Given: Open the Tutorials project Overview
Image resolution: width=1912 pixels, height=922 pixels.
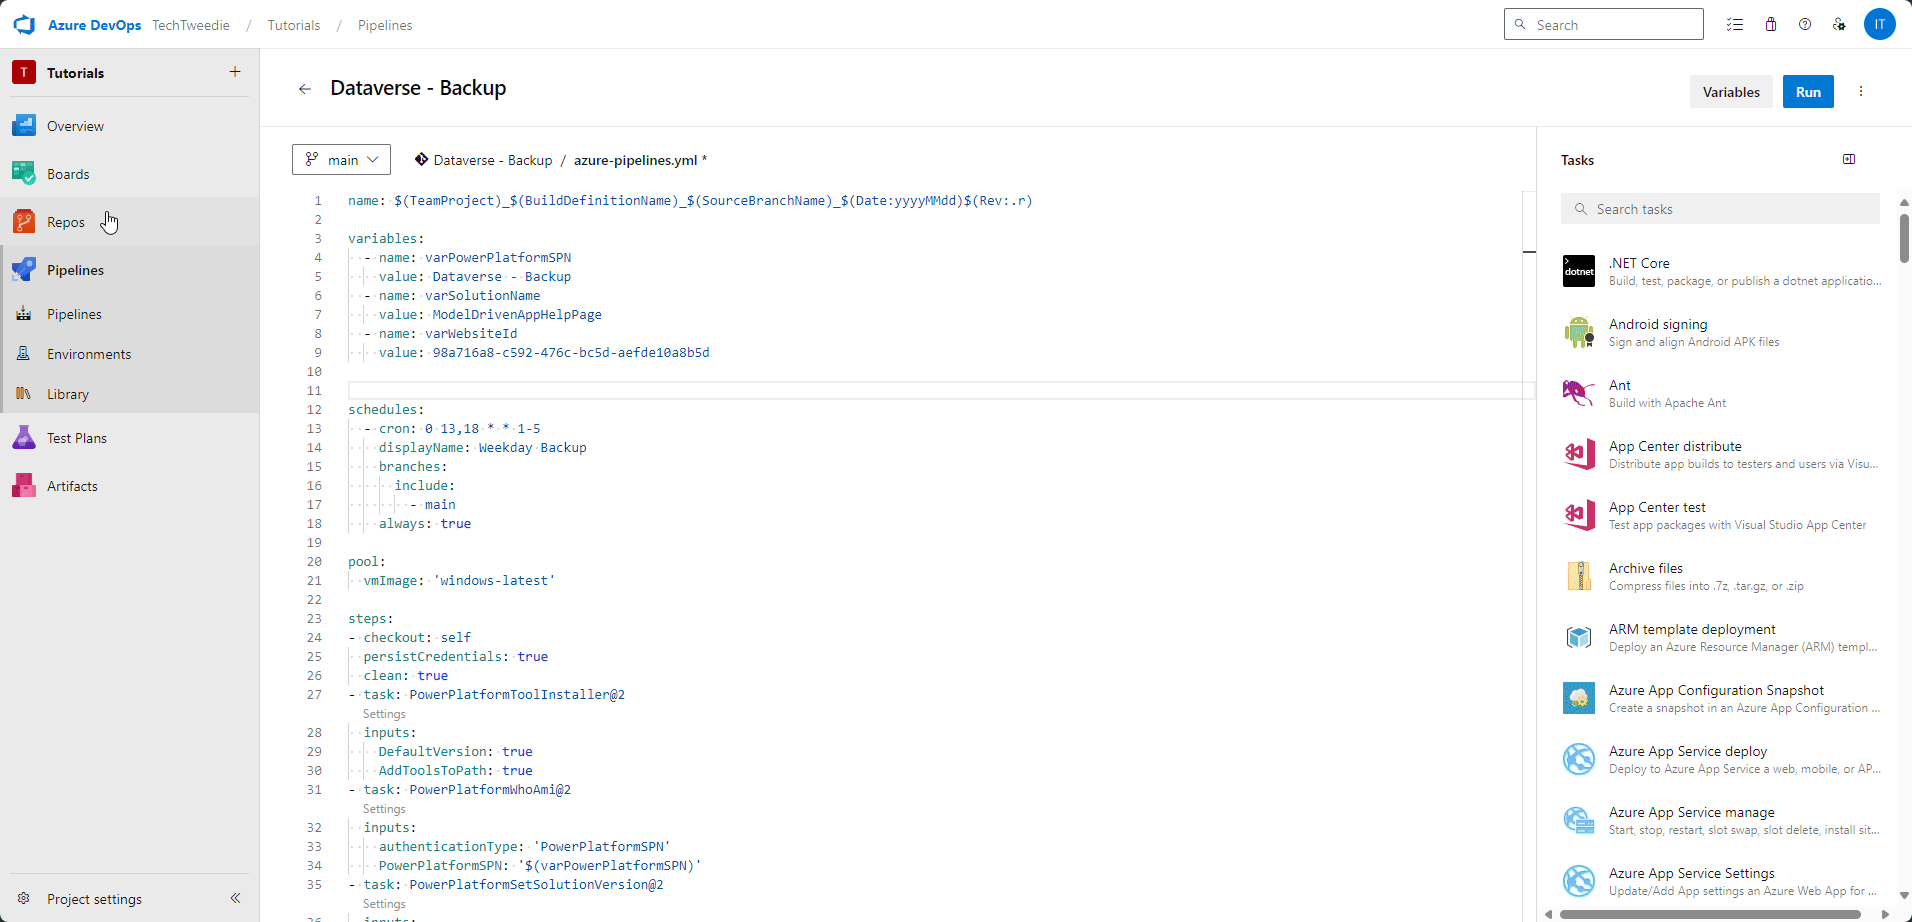Looking at the screenshot, I should coord(75,125).
